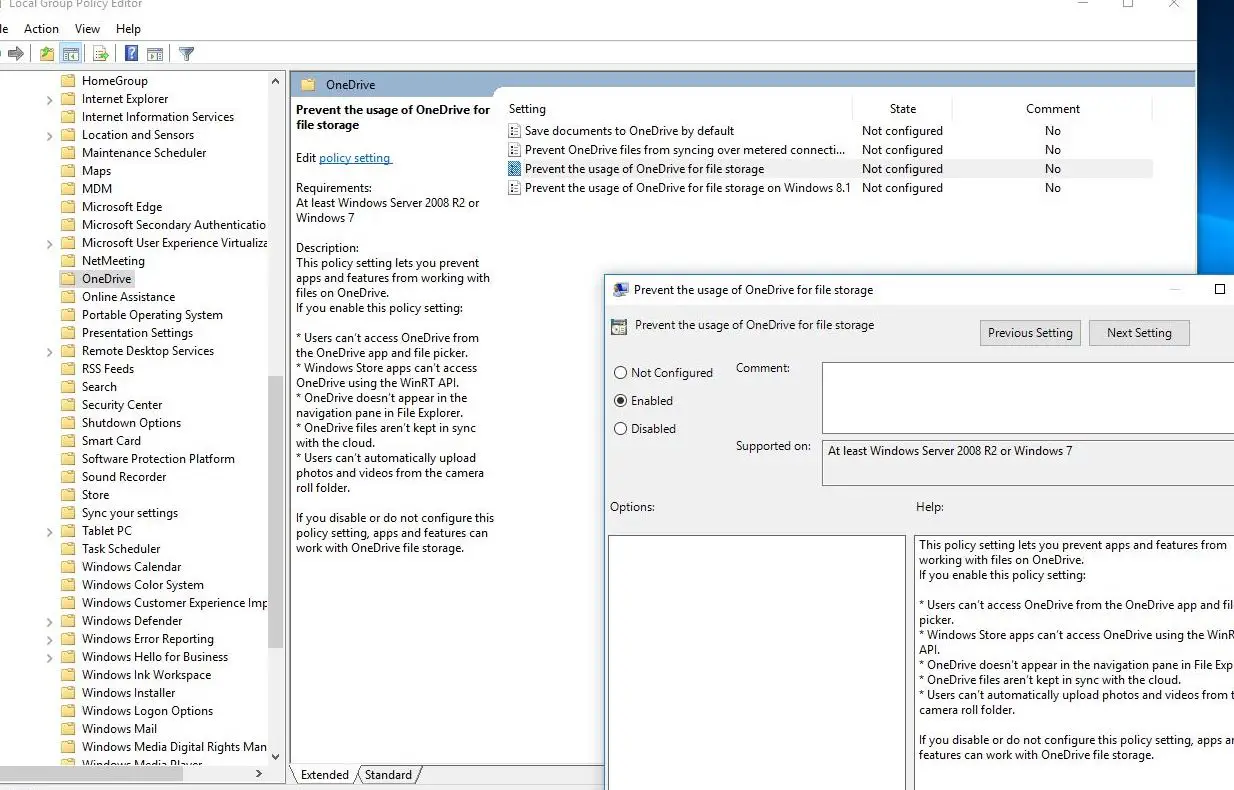The height and width of the screenshot is (790, 1234).
Task: Select the Windows Installer tree item
Action: click(128, 693)
